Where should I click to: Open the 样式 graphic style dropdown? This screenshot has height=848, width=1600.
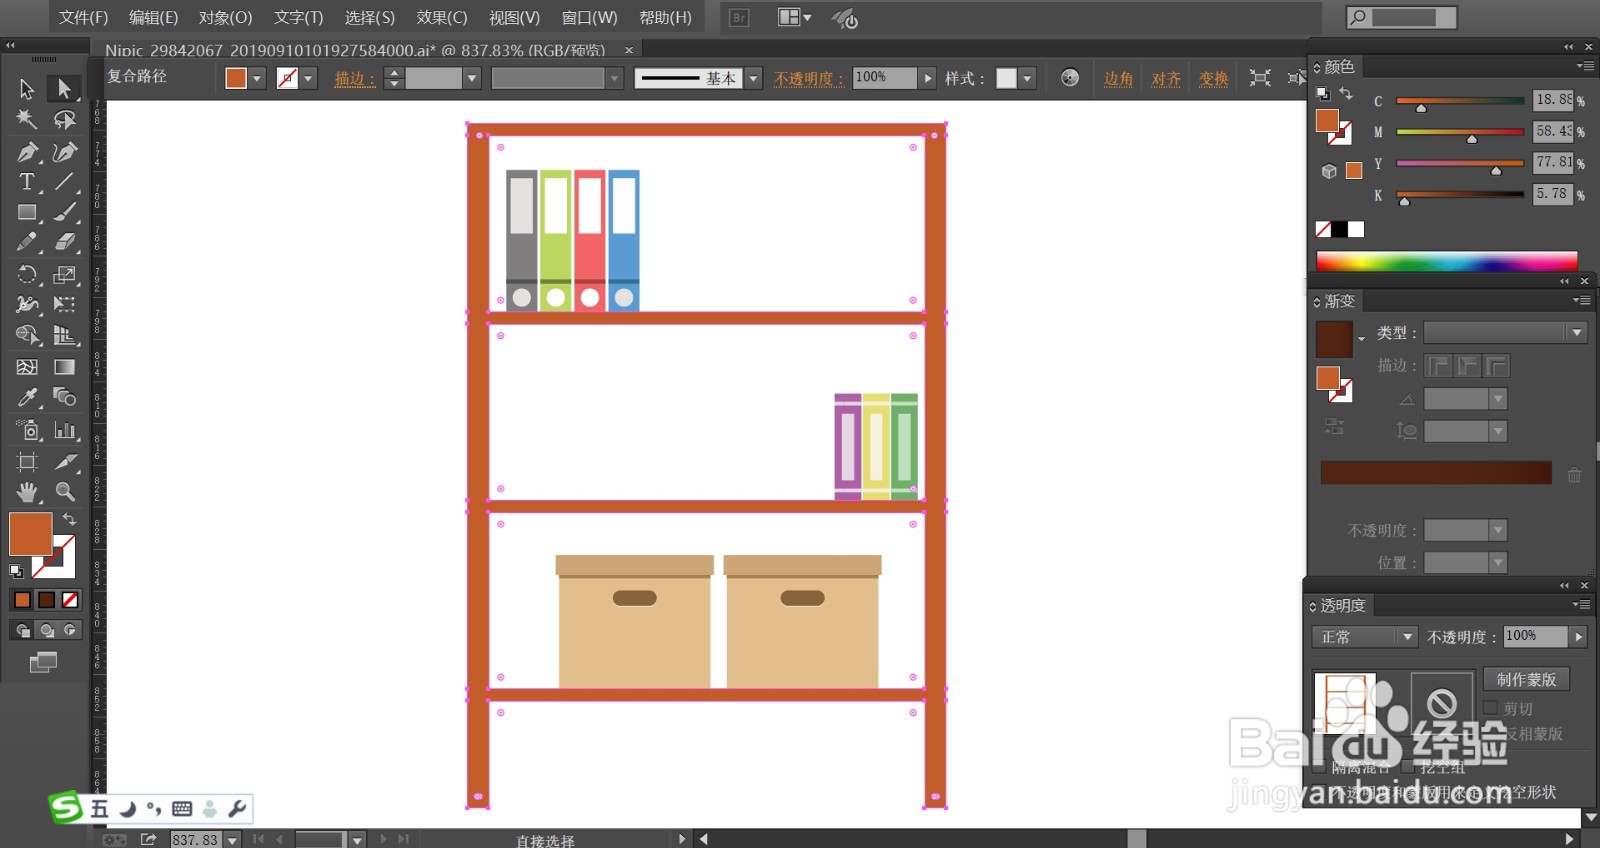[x=1027, y=78]
